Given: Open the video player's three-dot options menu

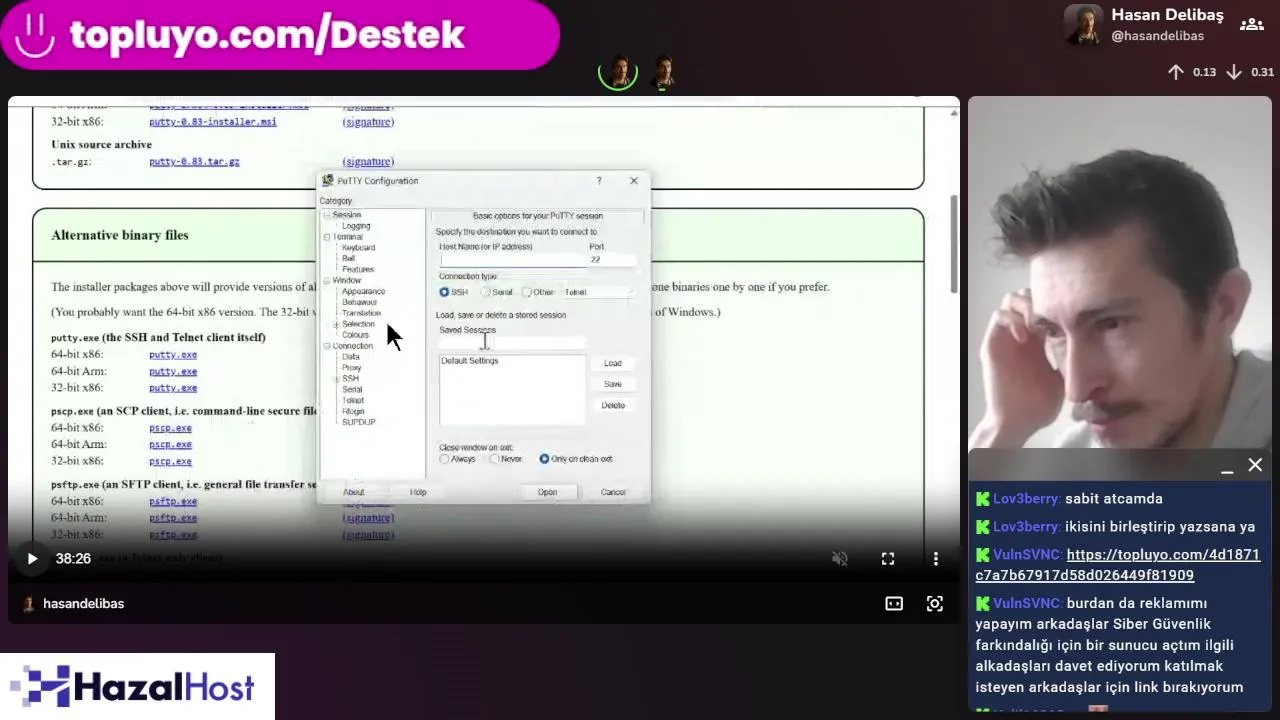Looking at the screenshot, I should pos(936,559).
